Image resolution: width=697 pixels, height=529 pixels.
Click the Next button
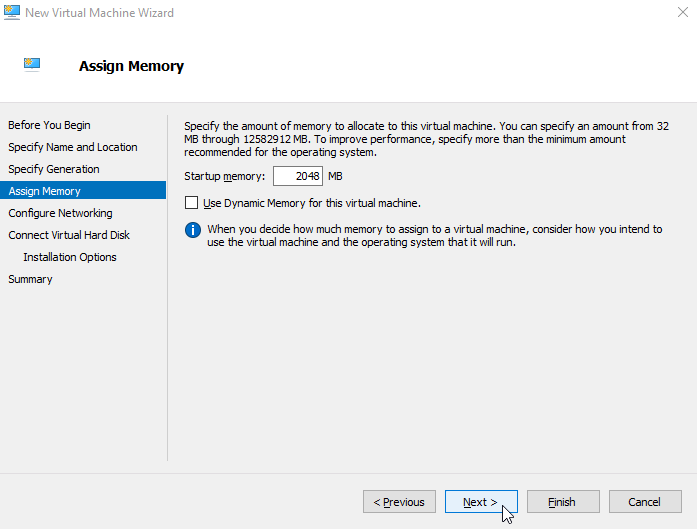481,501
